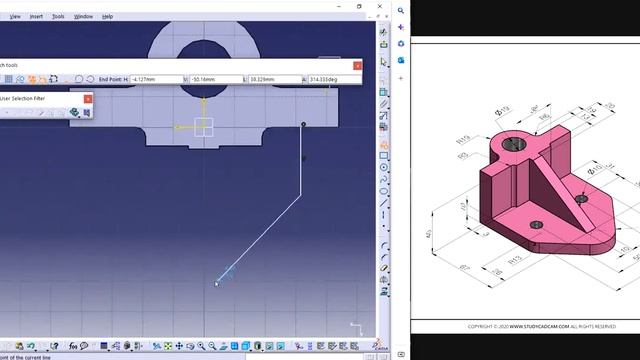Click the Undo icon
Image resolution: width=640 pixels, height=360 pixels.
(x=31, y=346)
